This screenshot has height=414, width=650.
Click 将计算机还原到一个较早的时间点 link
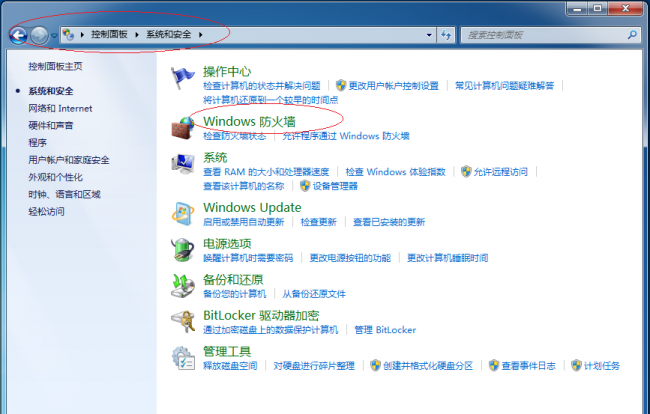point(270,100)
